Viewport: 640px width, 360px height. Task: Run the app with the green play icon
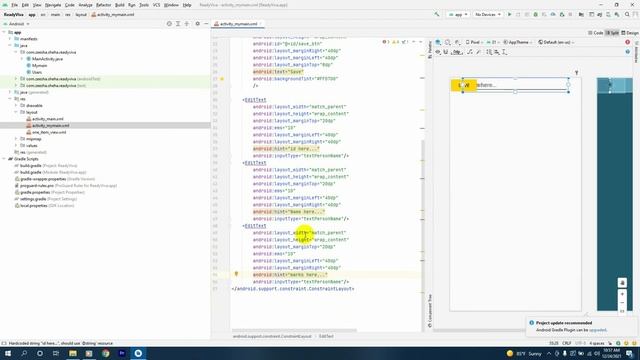[509, 14]
